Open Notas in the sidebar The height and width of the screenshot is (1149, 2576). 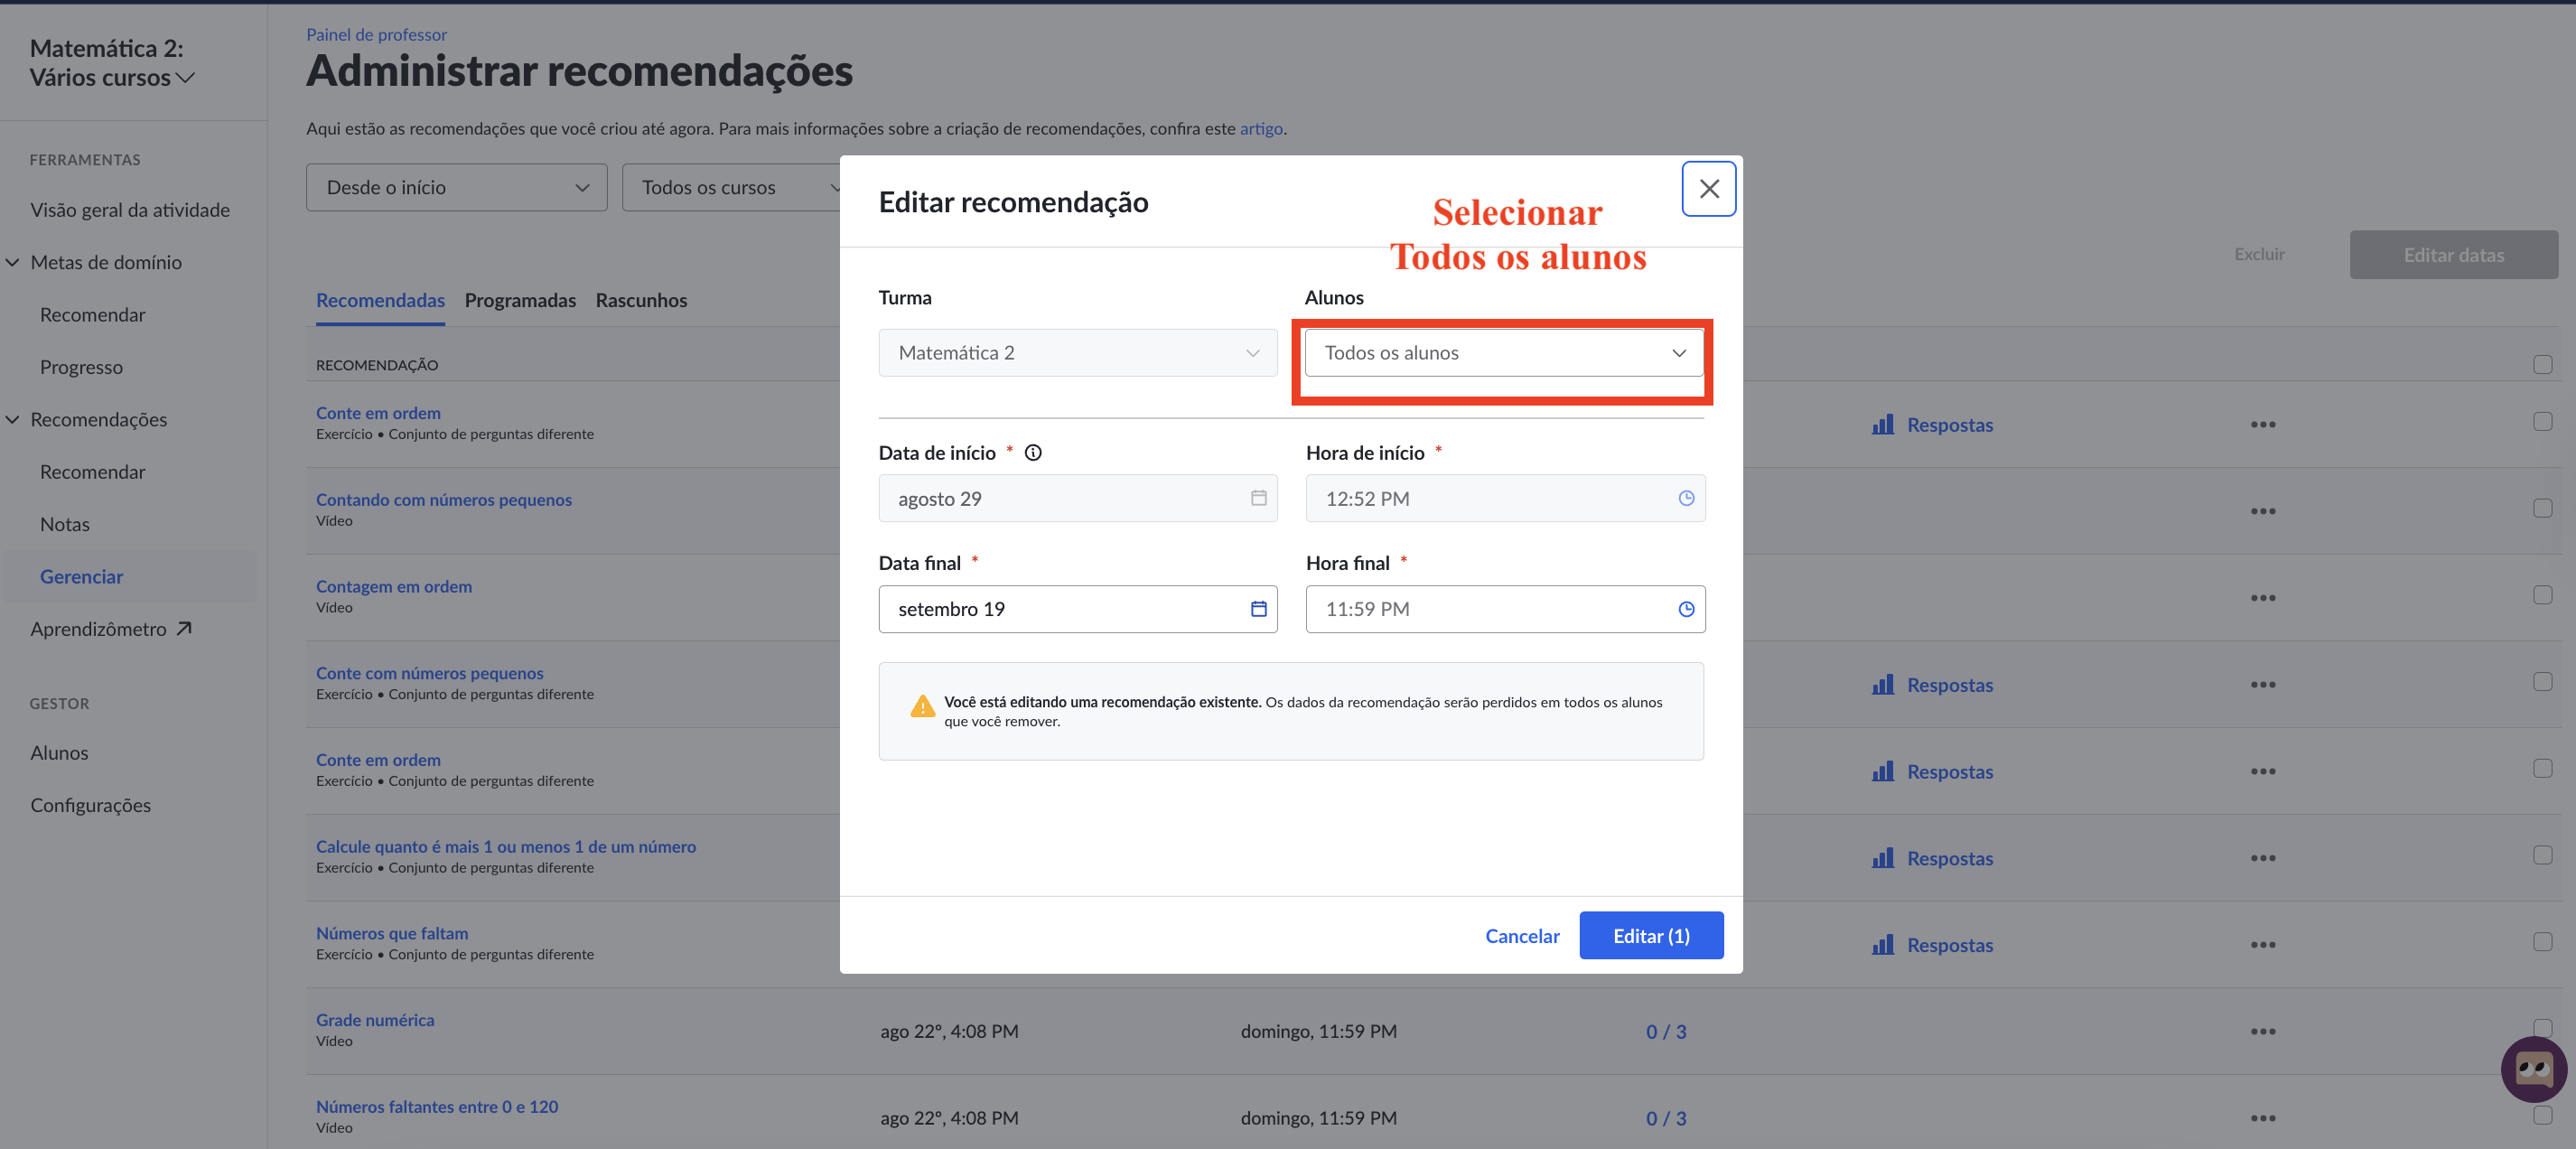(65, 525)
